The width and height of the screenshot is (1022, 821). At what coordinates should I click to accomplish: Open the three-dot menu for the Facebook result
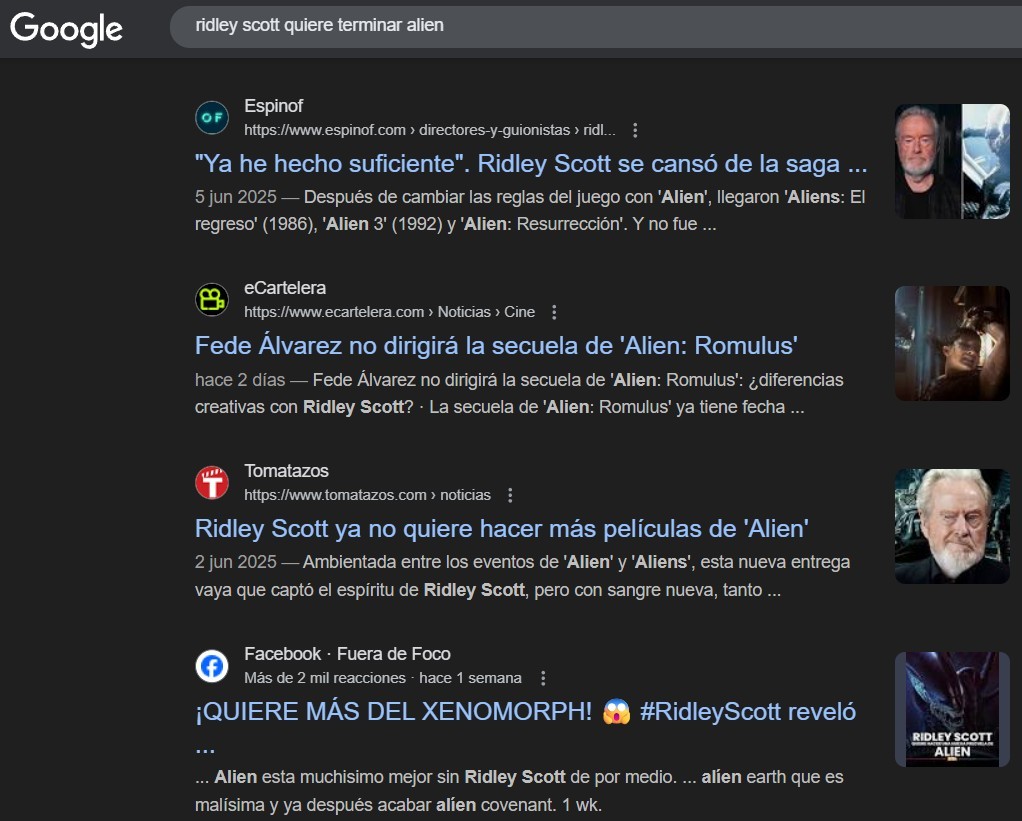[x=542, y=678]
